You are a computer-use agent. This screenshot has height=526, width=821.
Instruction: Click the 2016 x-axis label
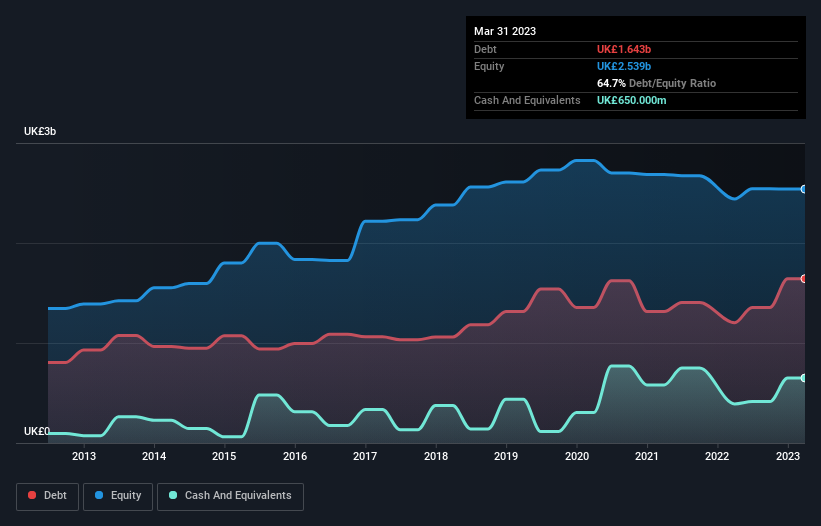pos(295,456)
